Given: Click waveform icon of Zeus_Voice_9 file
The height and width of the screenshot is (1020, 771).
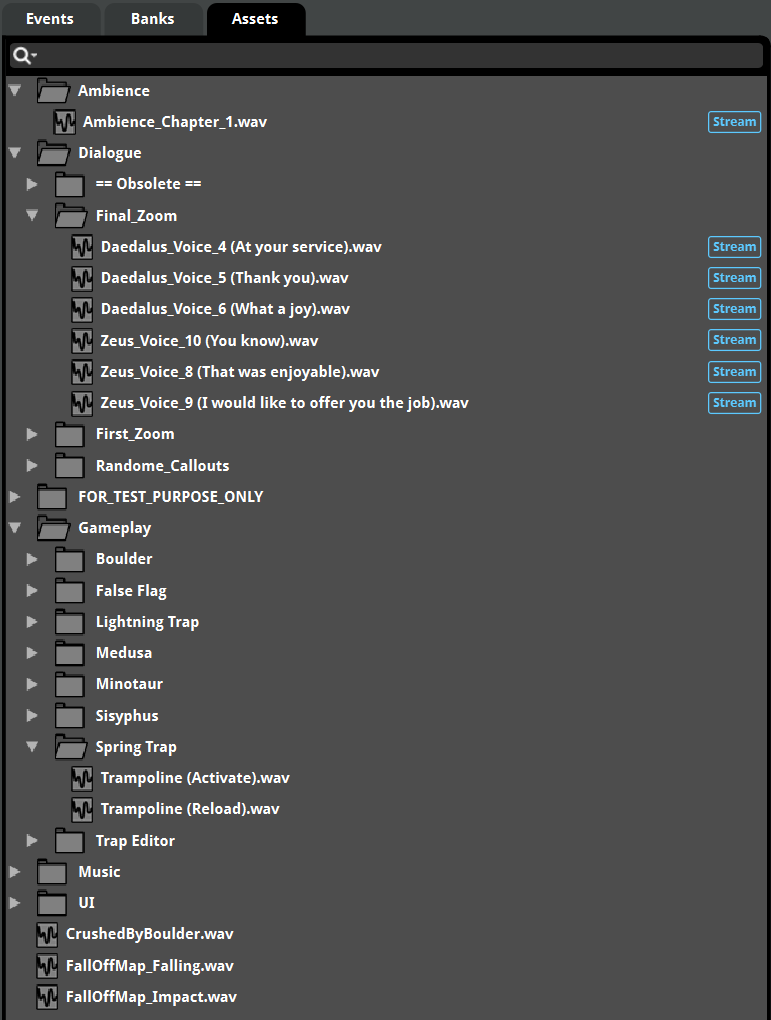Looking at the screenshot, I should [x=82, y=403].
